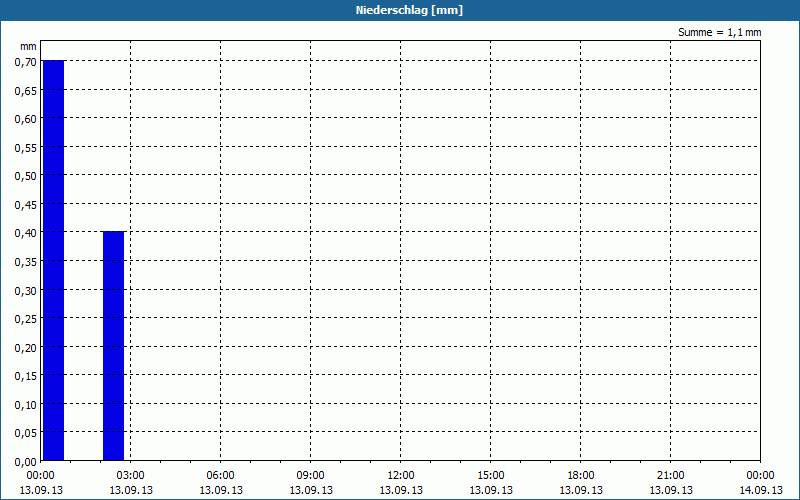Click the mm unit label above the axis
This screenshot has width=800, height=500.
click(x=28, y=46)
